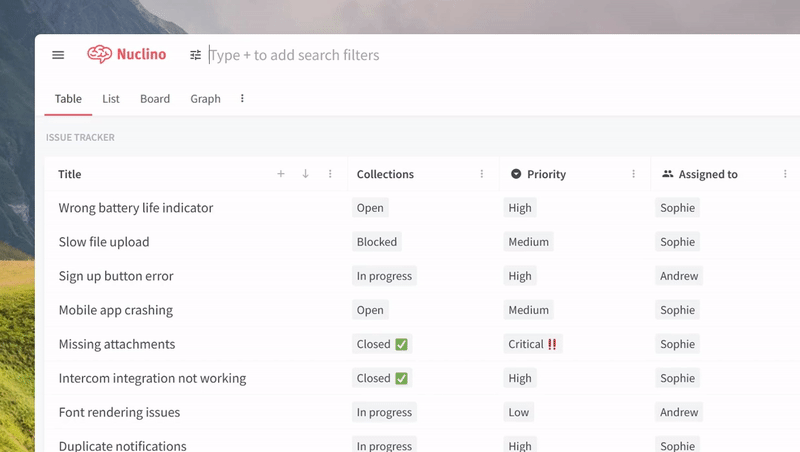The height and width of the screenshot is (452, 800).
Task: Open the hamburger sidebar menu
Action: 58,55
